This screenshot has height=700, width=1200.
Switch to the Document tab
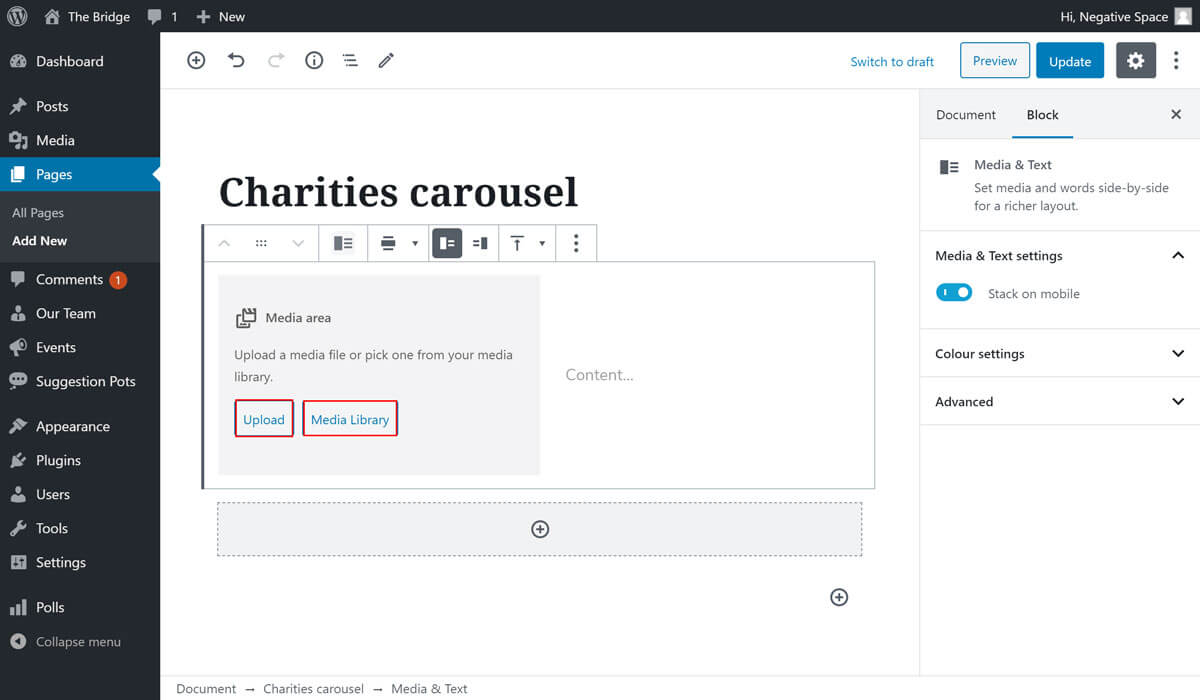(x=965, y=115)
